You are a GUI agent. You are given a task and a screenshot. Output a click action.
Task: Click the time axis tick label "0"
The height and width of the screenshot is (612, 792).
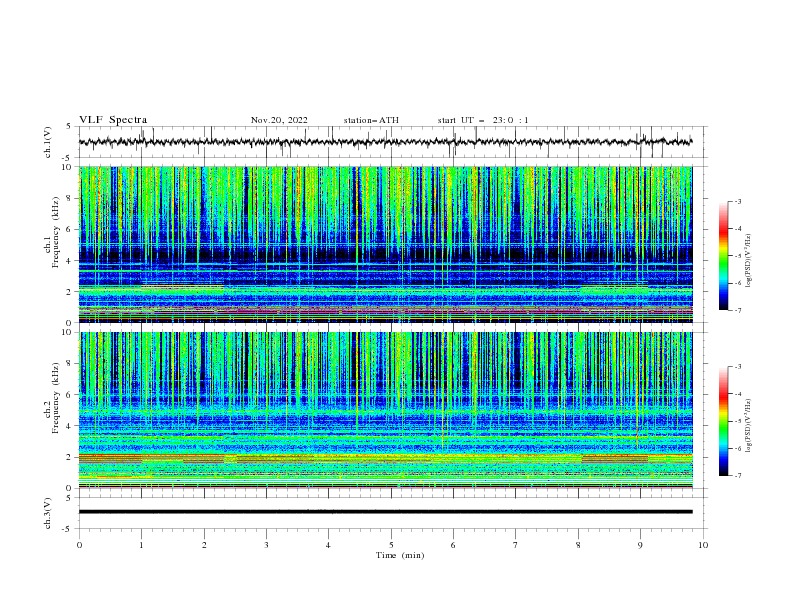(79, 545)
